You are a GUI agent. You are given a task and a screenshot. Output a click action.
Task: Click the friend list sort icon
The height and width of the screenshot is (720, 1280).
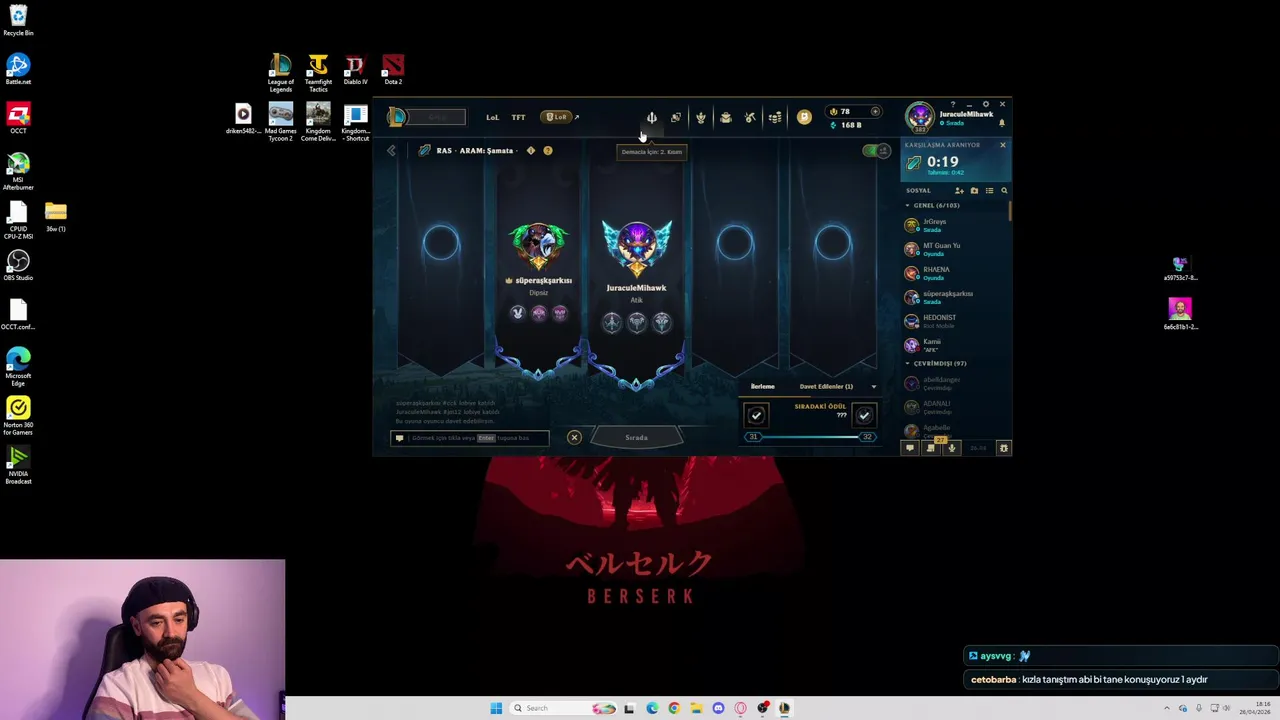989,190
